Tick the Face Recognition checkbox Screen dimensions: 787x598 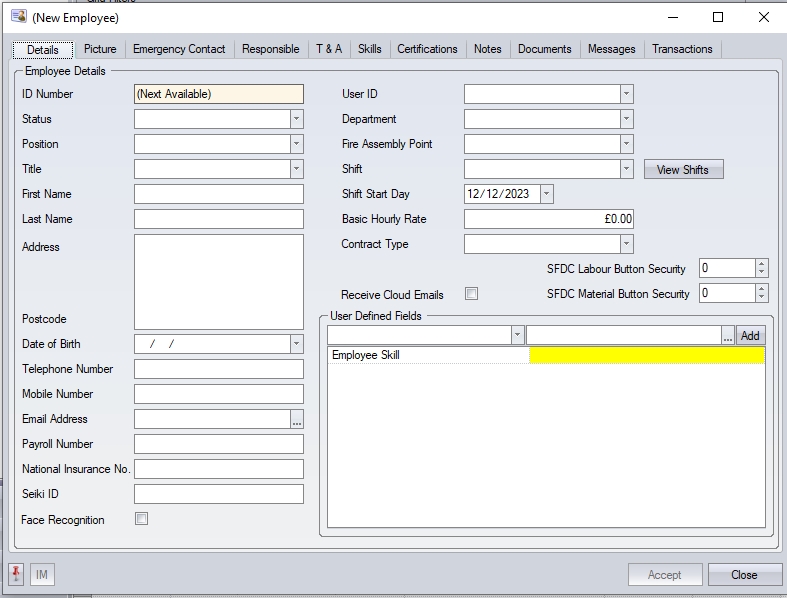(141, 519)
